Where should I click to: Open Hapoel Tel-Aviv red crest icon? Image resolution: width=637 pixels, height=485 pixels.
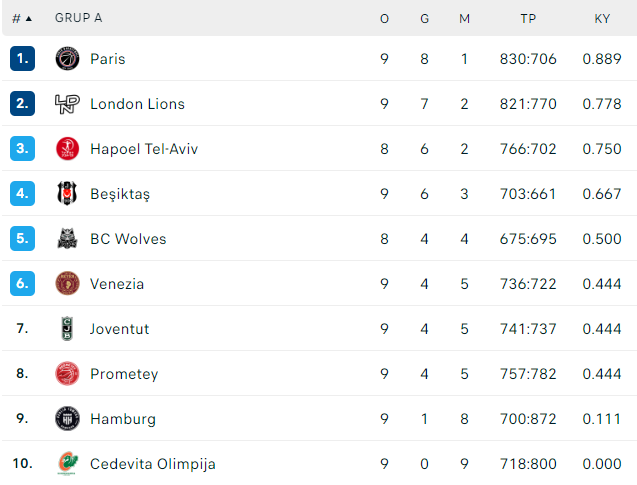click(67, 149)
